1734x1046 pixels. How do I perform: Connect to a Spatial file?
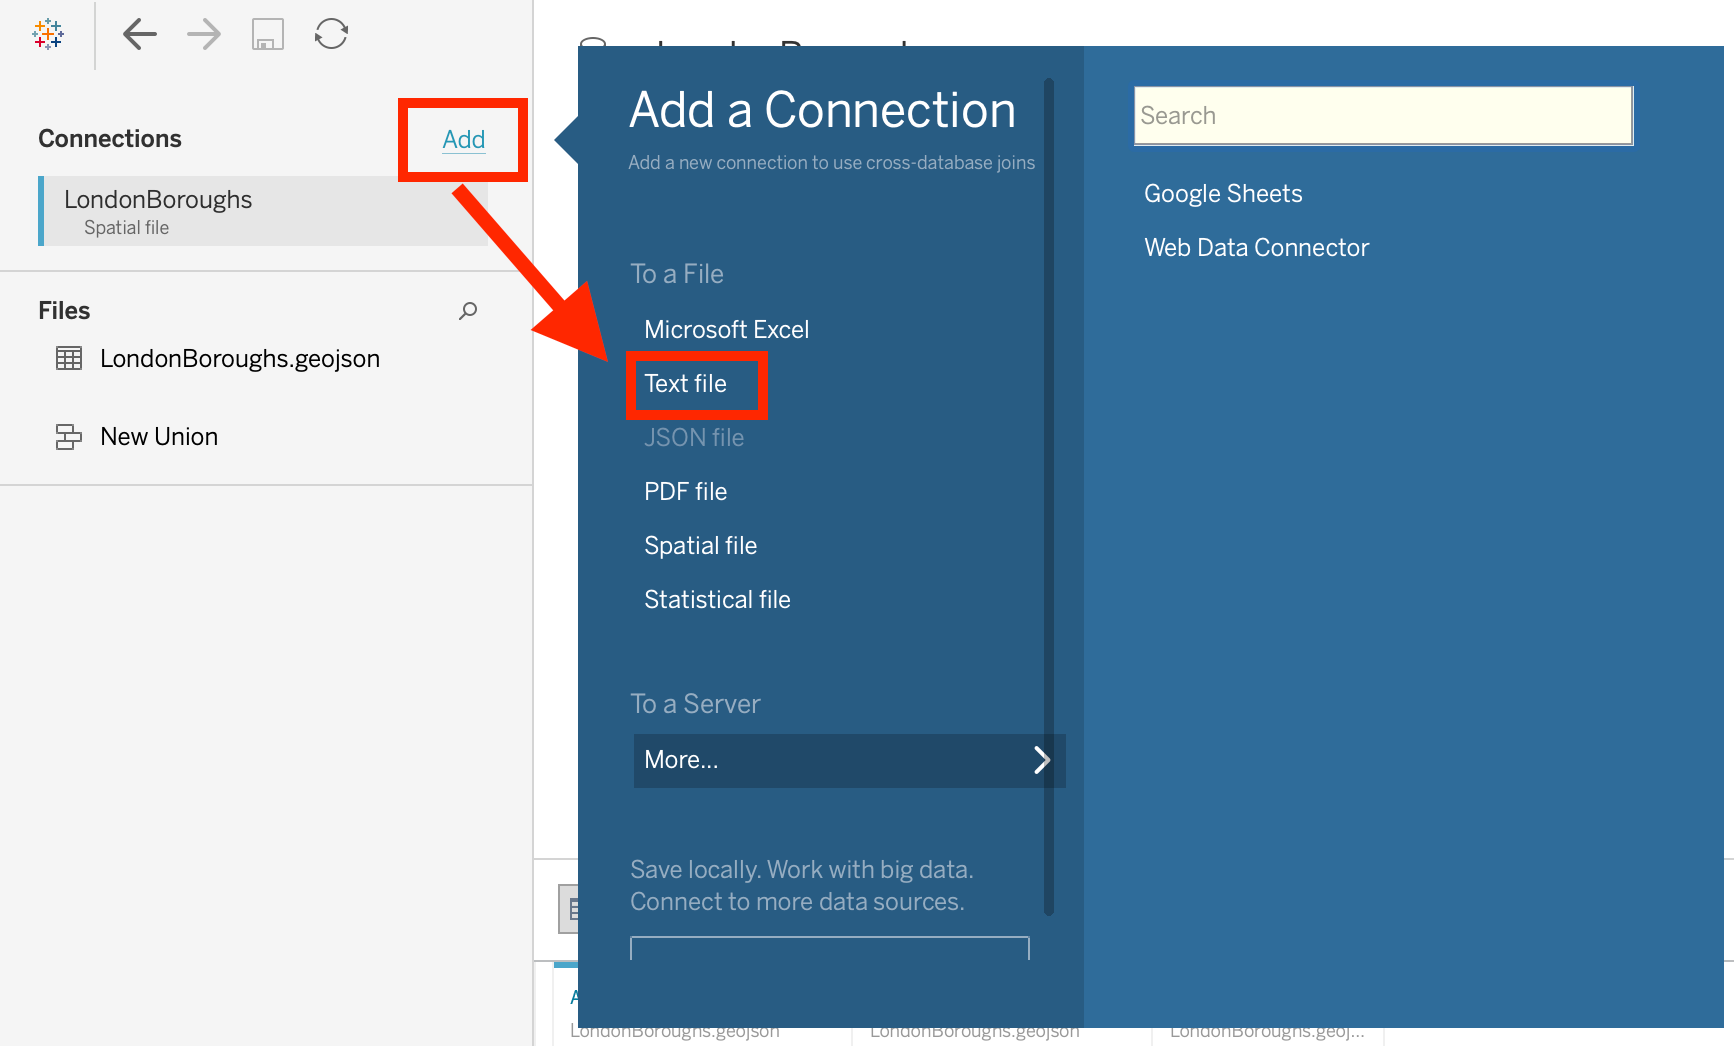(x=701, y=546)
